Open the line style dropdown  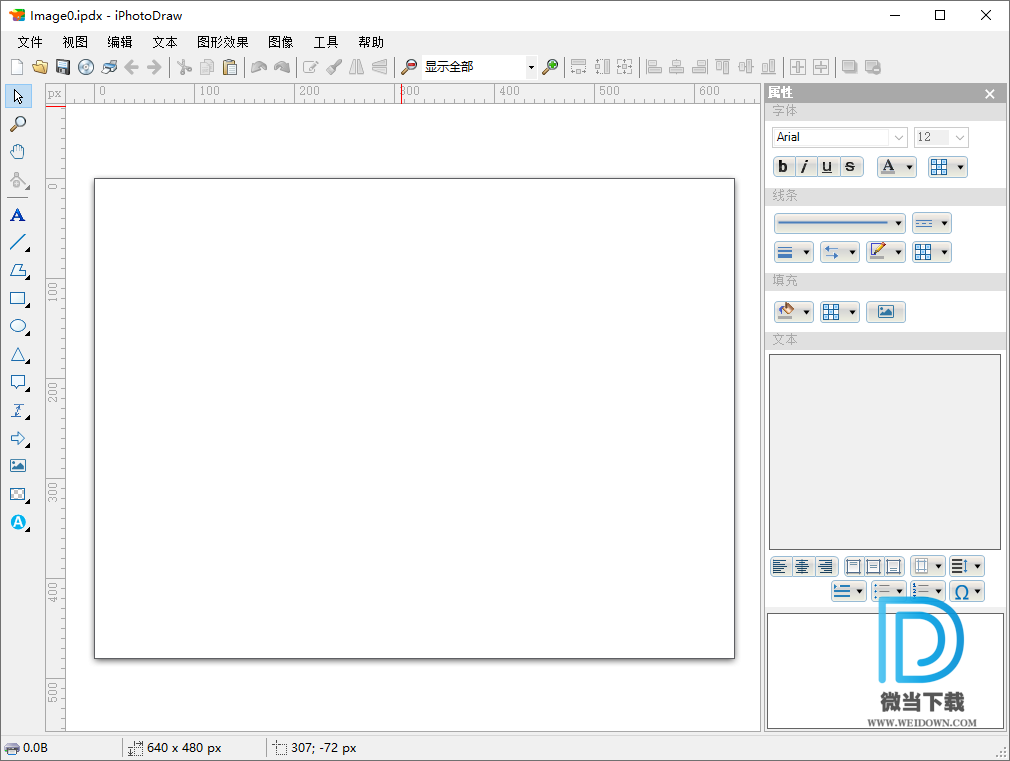(840, 223)
